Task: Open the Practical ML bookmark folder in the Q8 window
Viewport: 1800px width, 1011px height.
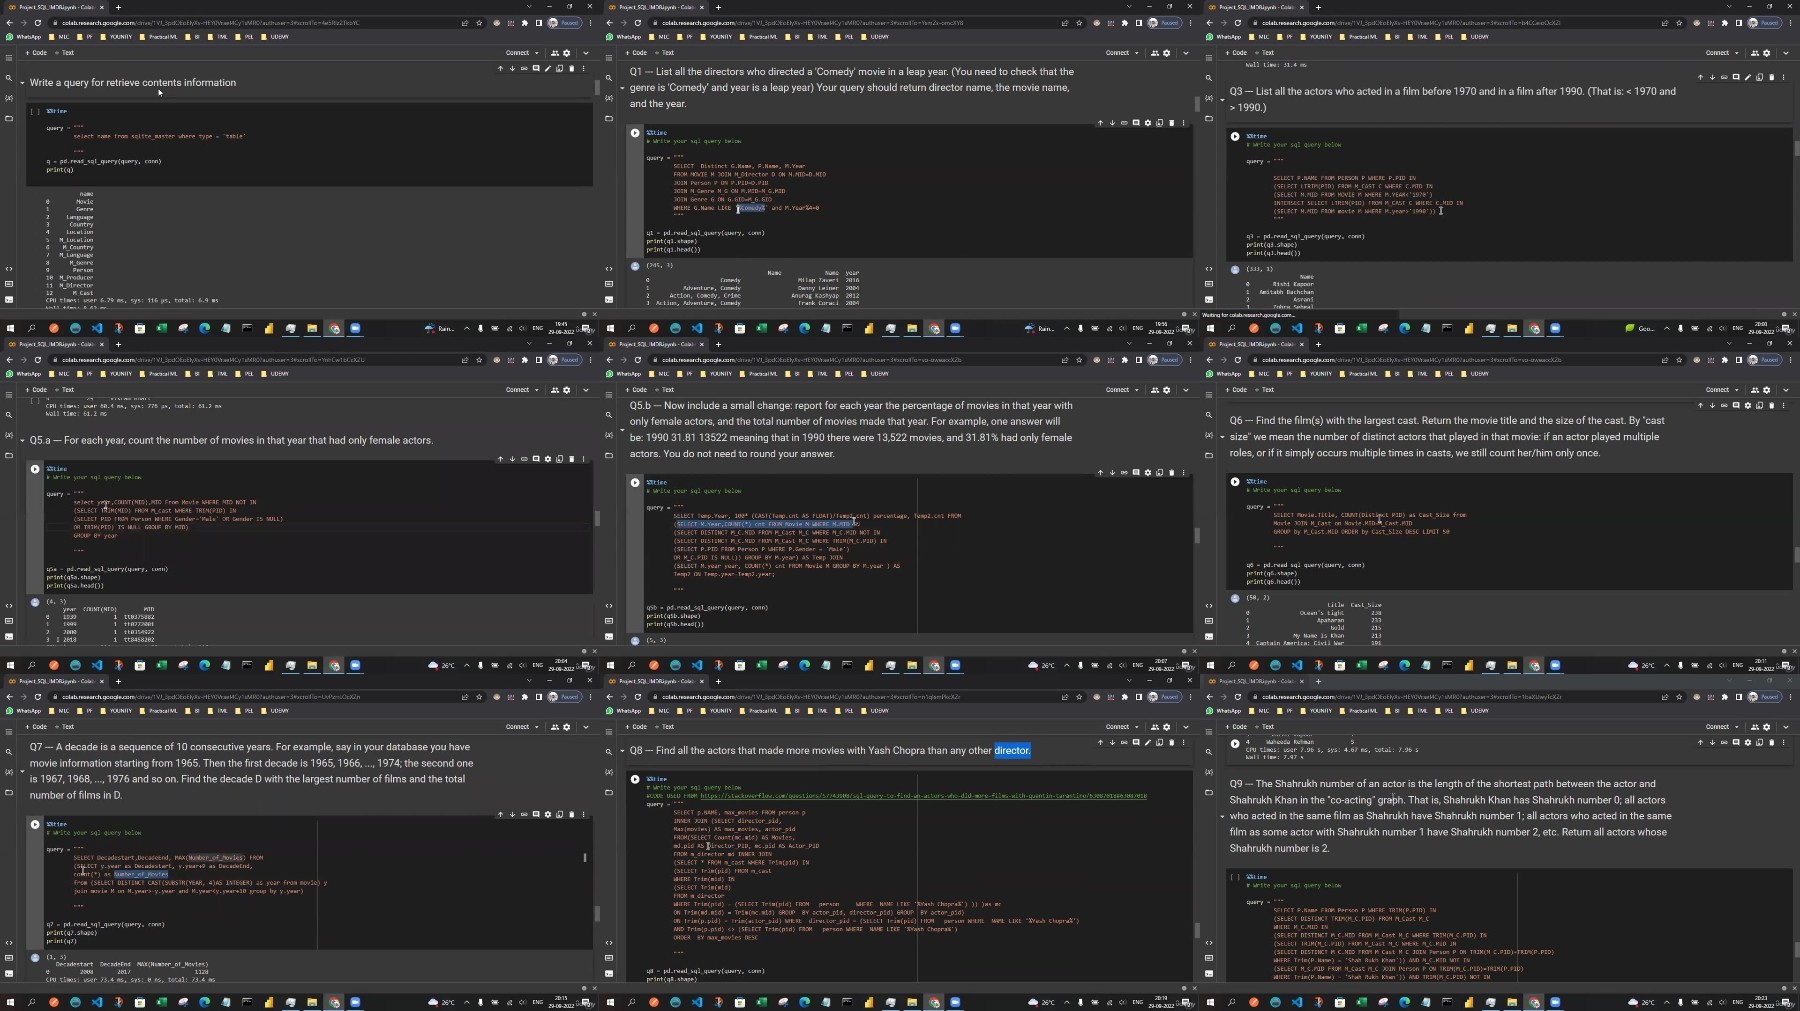Action: [759, 711]
